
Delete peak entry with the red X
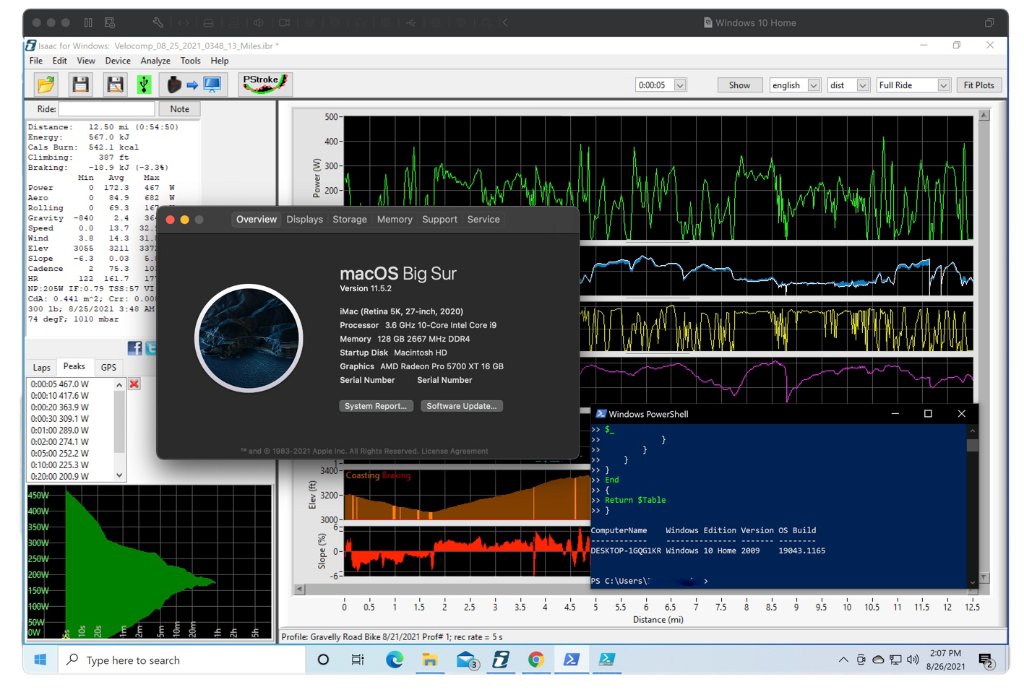(134, 384)
